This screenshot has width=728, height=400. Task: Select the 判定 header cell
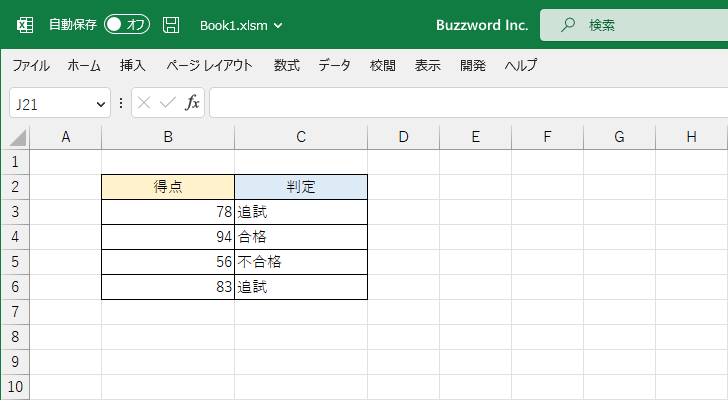(301, 187)
